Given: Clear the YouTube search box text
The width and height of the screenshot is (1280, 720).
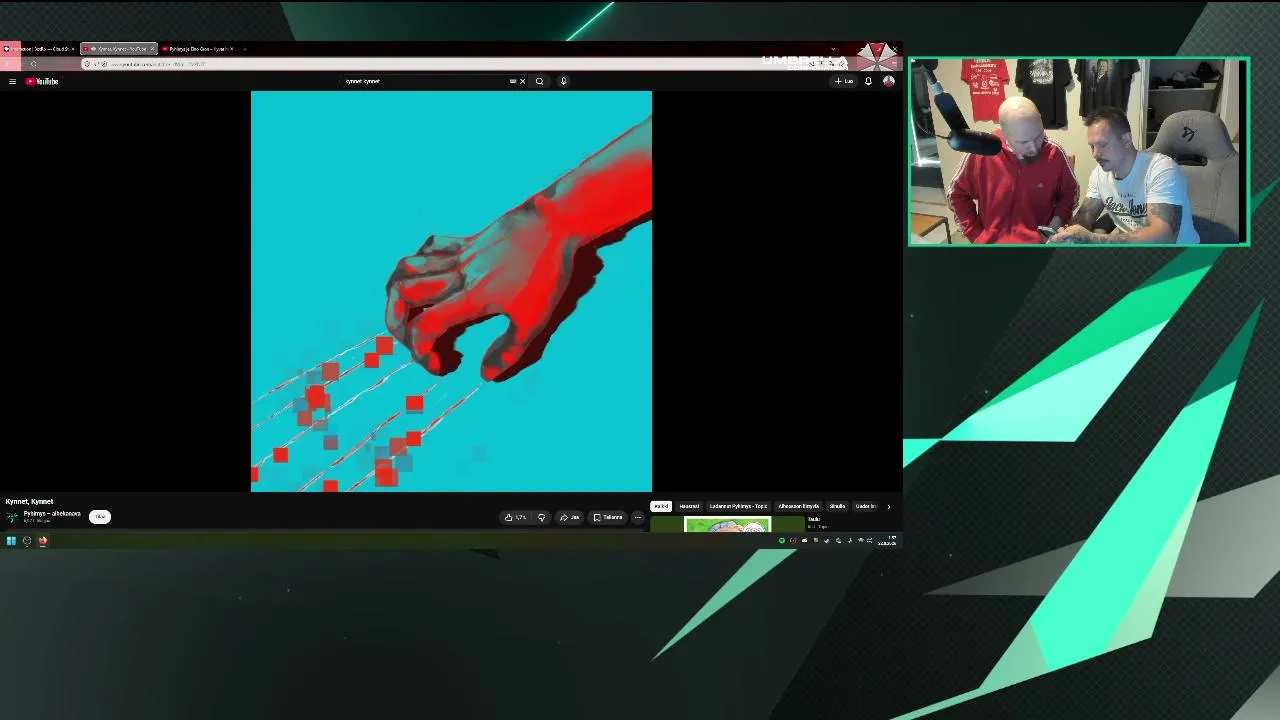Looking at the screenshot, I should tap(522, 81).
